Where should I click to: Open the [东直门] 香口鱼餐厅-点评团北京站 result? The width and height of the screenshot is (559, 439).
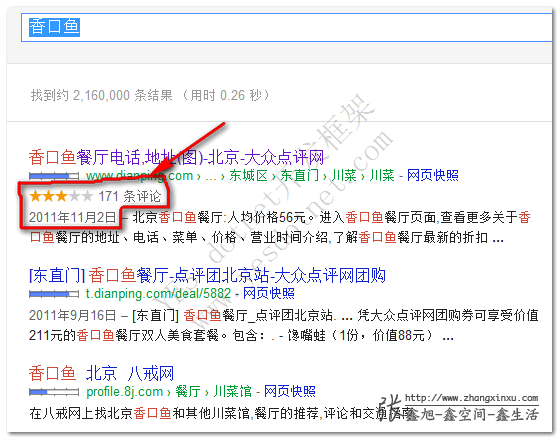tap(207, 276)
